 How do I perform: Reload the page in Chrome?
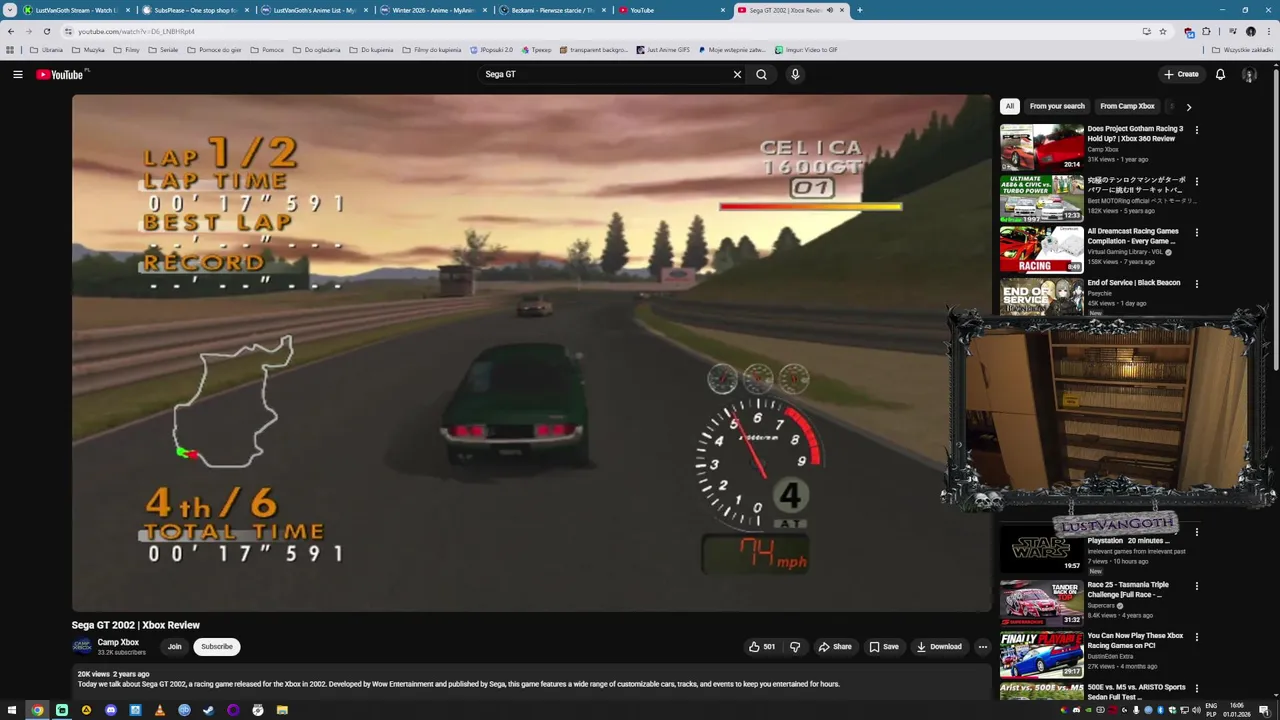(46, 31)
